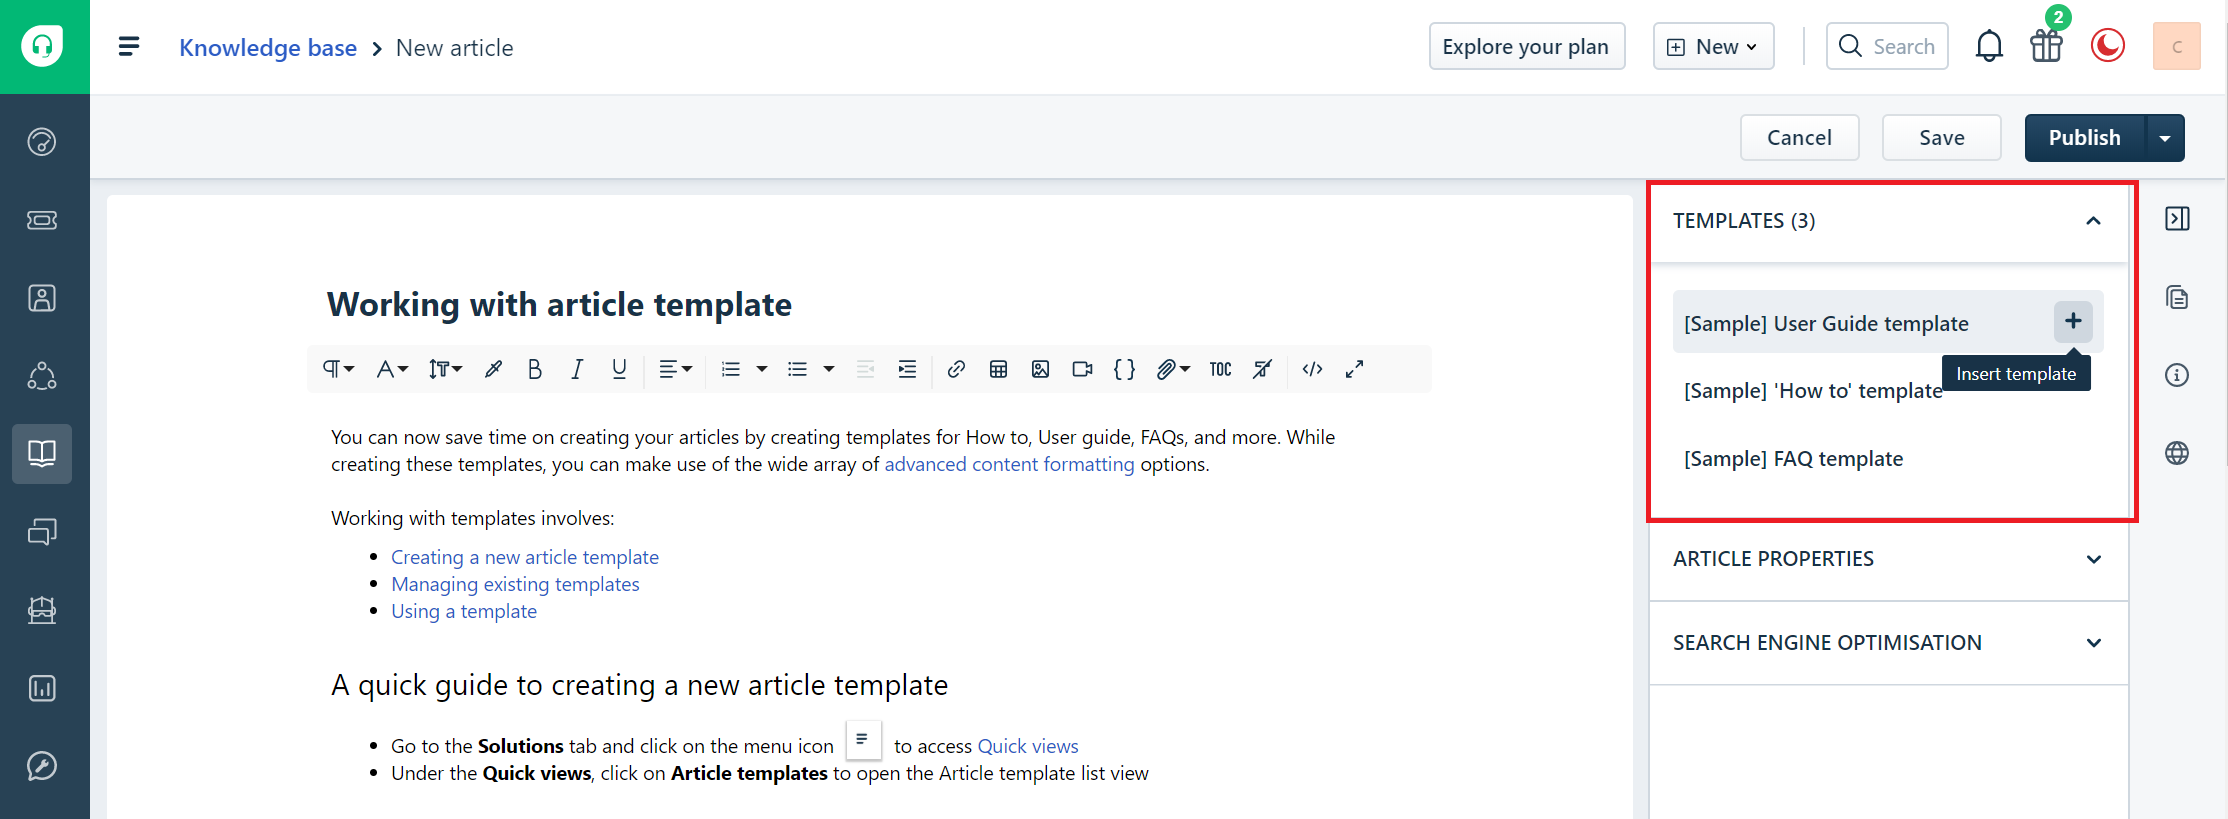The height and width of the screenshot is (819, 2228).
Task: Go to Knowledge base breadcrumb
Action: [268, 47]
